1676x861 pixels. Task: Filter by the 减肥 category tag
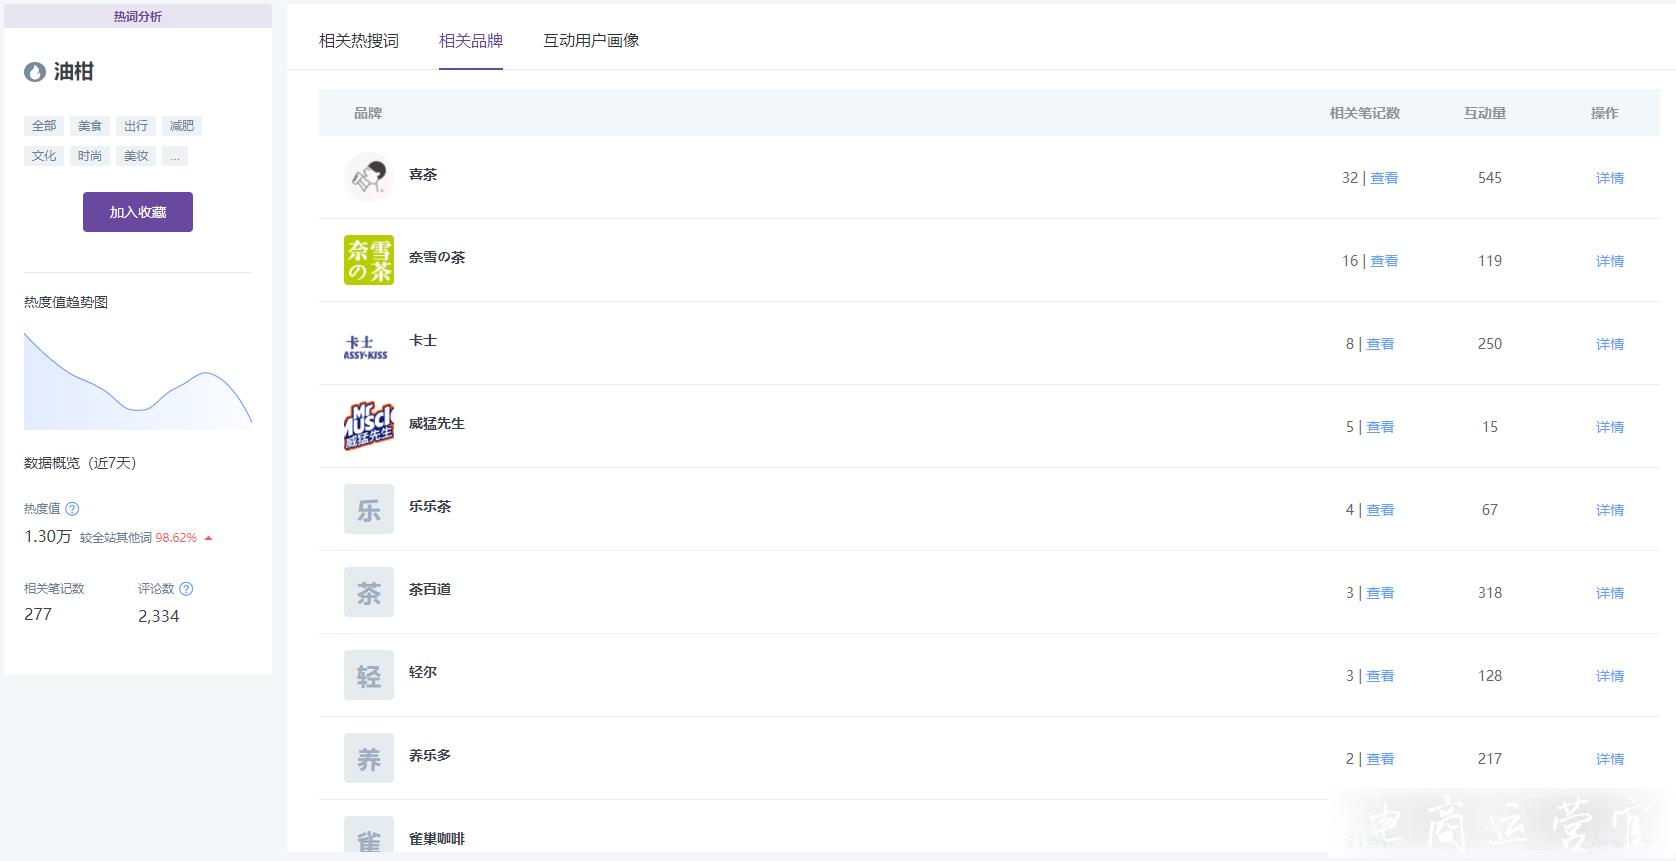pos(182,126)
